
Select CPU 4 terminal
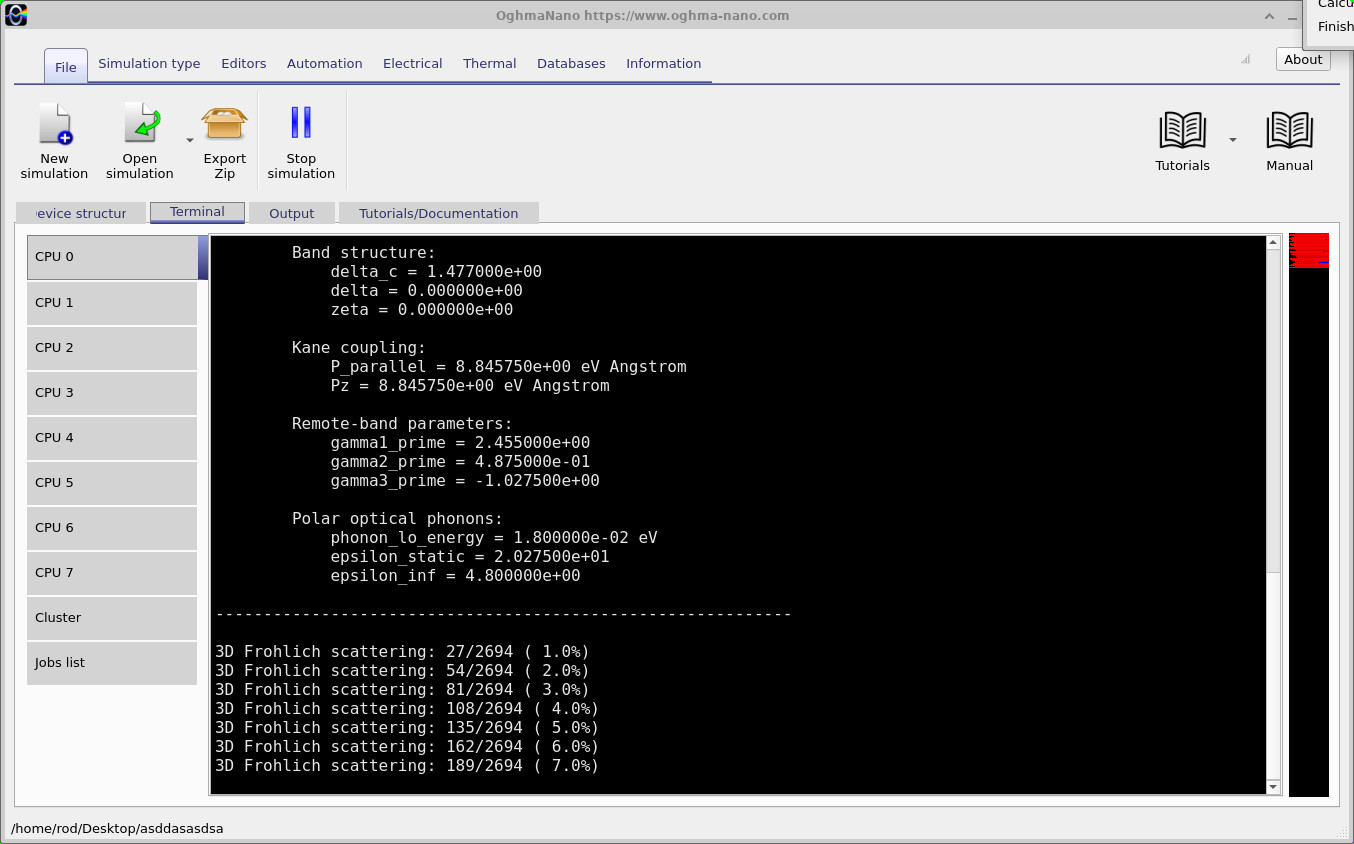point(112,438)
